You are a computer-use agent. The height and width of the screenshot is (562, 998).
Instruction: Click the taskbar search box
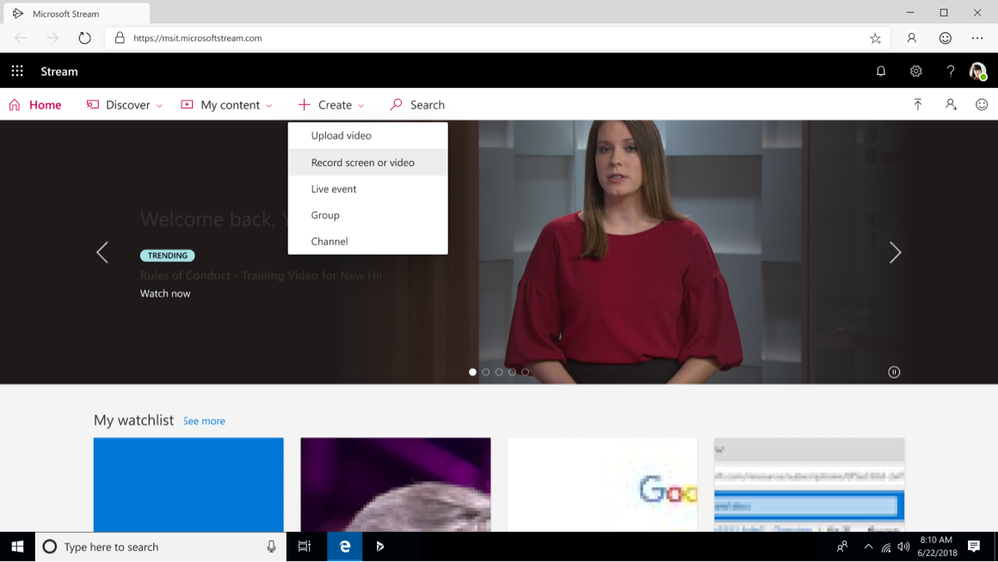click(160, 547)
